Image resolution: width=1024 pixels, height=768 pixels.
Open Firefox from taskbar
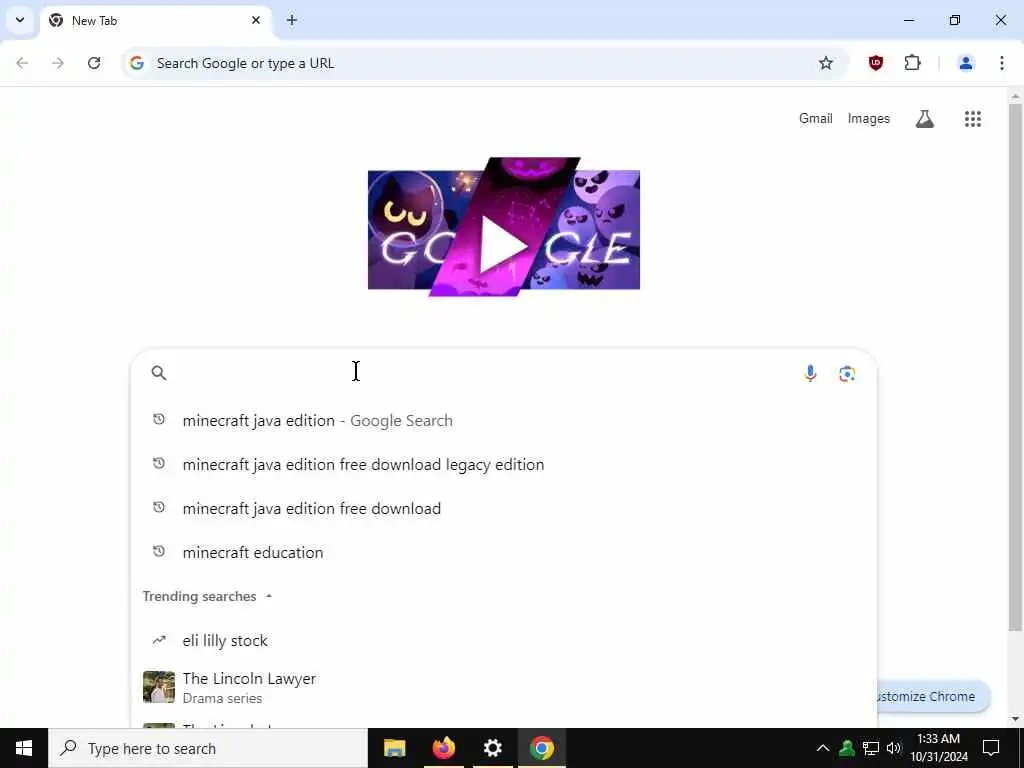(443, 748)
